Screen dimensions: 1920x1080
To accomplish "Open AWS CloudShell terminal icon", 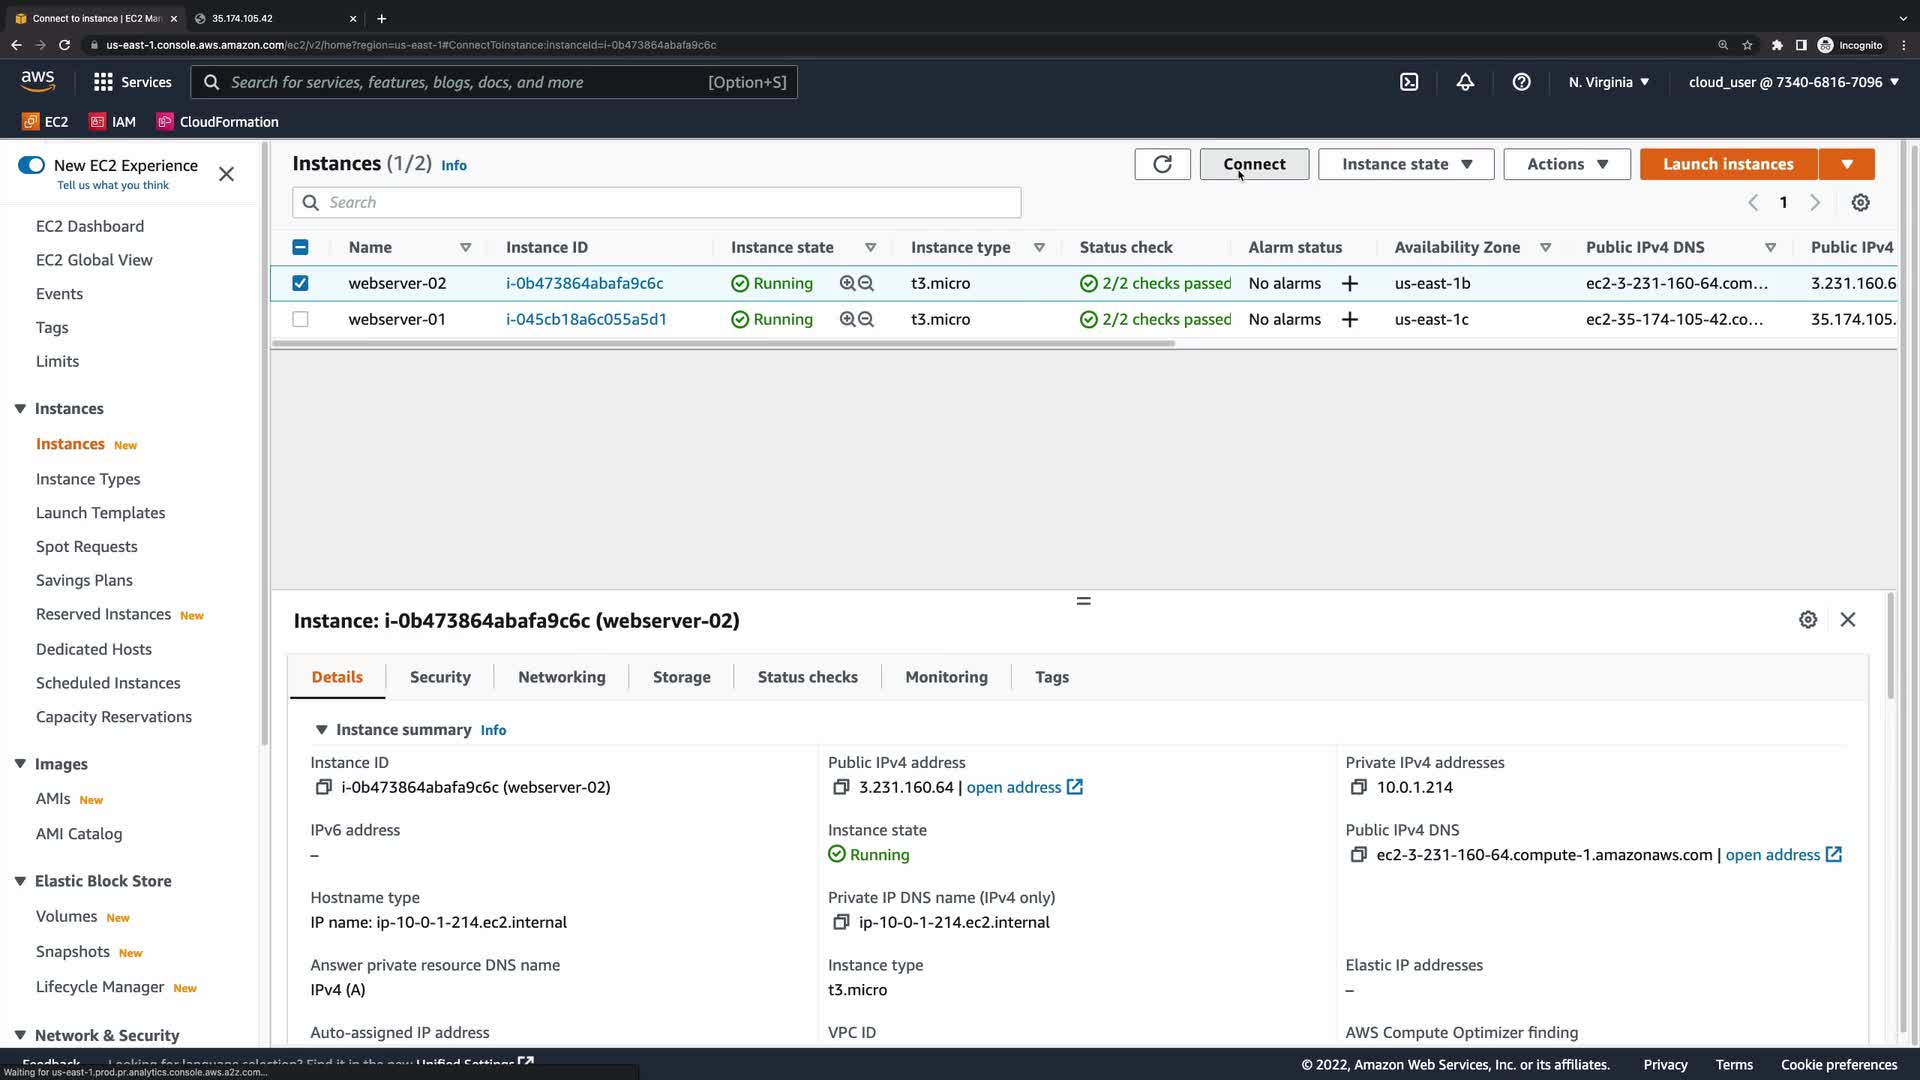I will [1409, 82].
